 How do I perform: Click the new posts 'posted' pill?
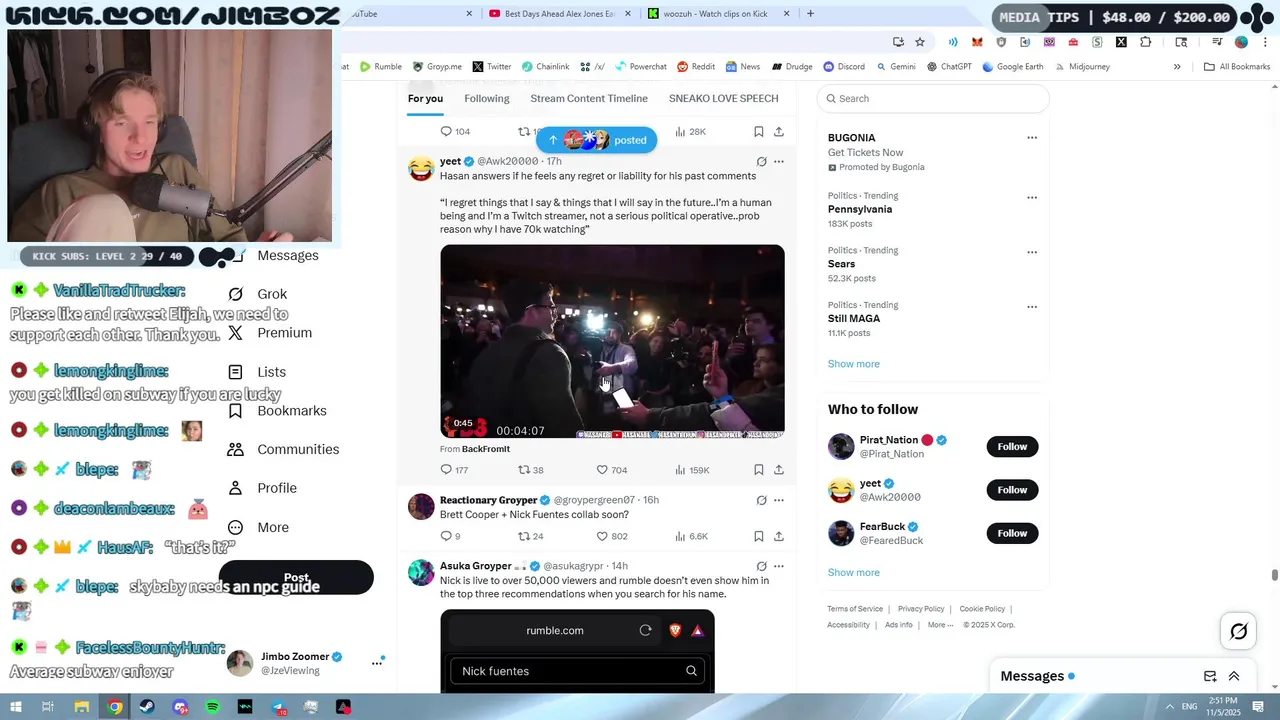click(x=596, y=140)
